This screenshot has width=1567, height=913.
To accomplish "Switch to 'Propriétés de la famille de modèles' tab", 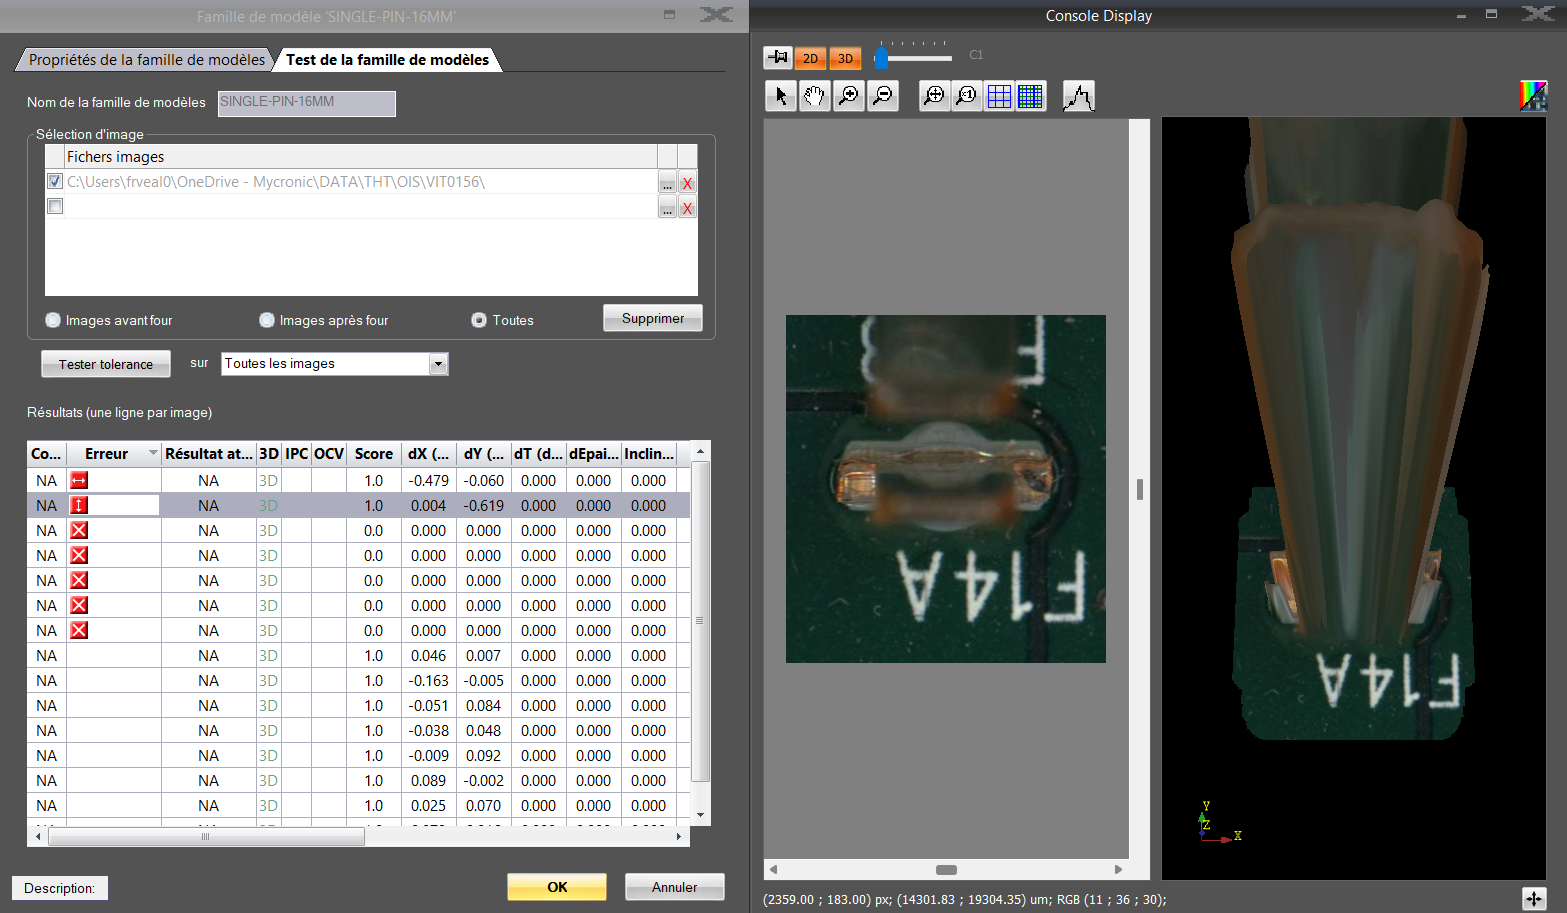I will pyautogui.click(x=146, y=60).
